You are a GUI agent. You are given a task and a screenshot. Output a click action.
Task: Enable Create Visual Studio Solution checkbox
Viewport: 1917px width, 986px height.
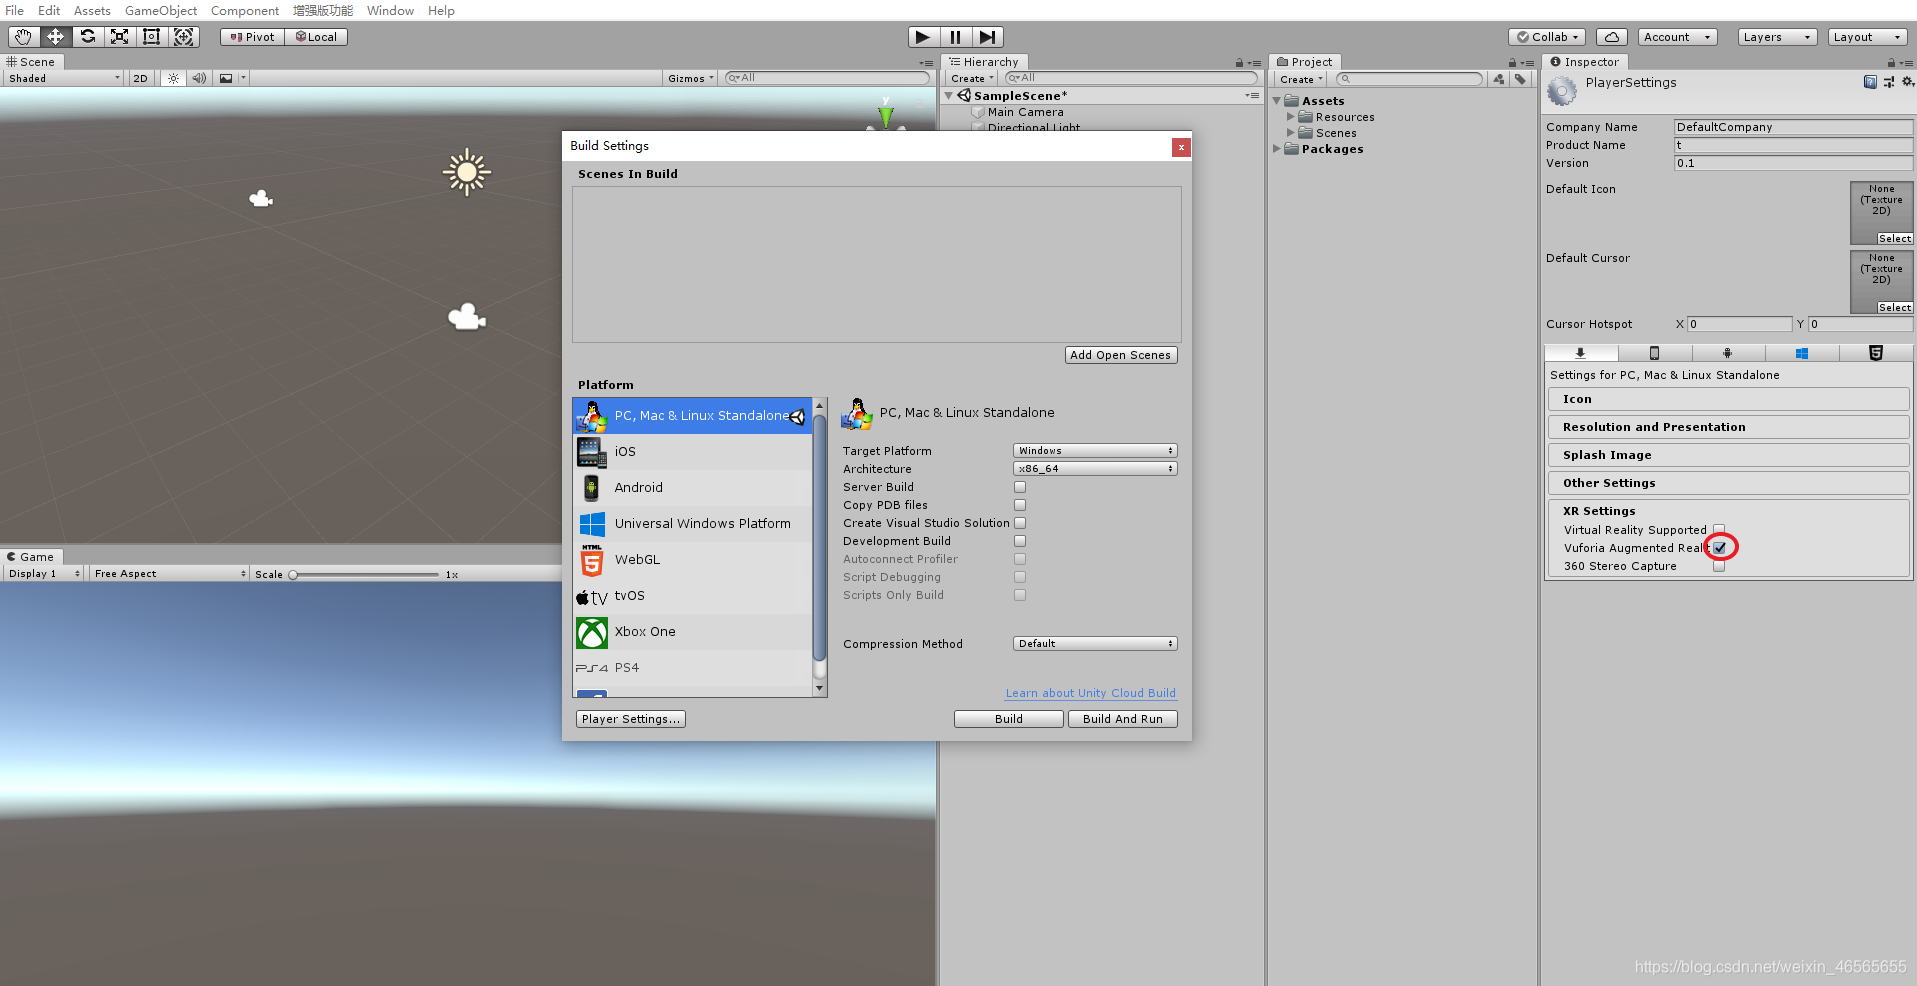pyautogui.click(x=1020, y=523)
